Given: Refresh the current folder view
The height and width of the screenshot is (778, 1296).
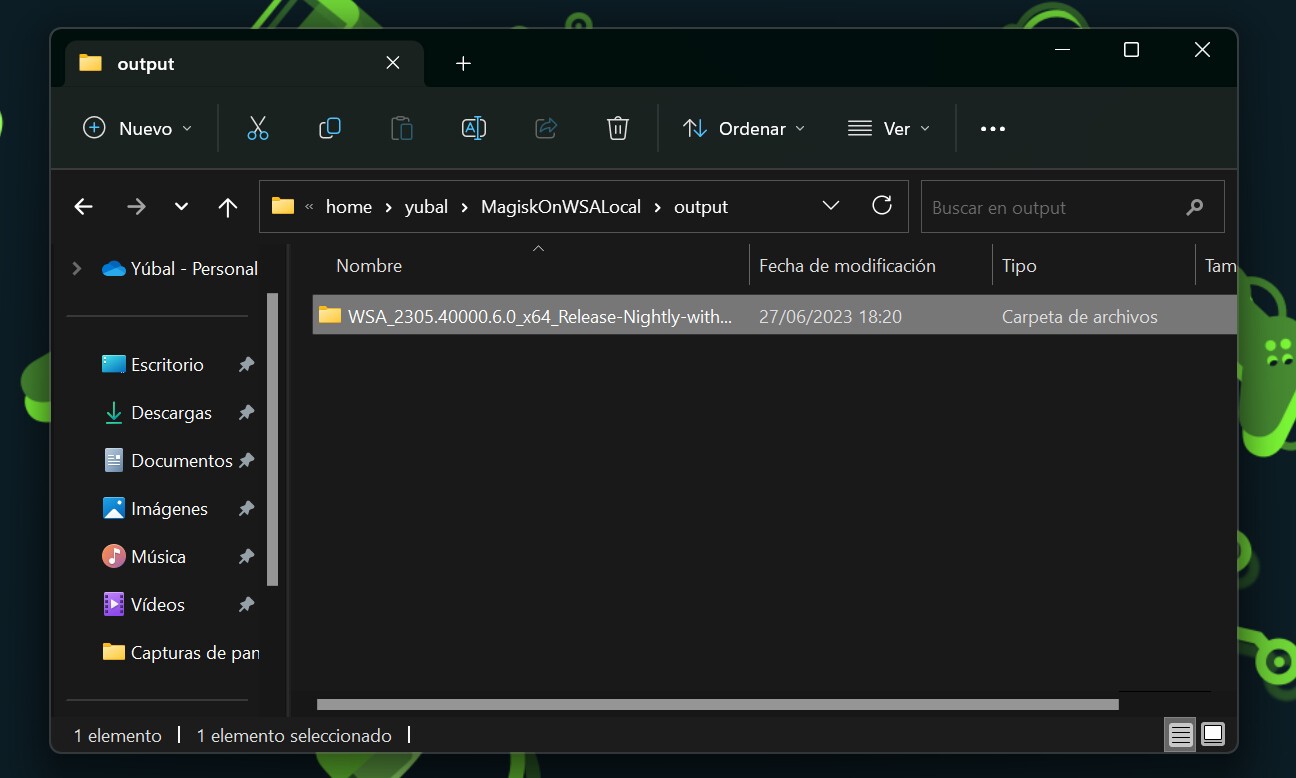Looking at the screenshot, I should (882, 206).
